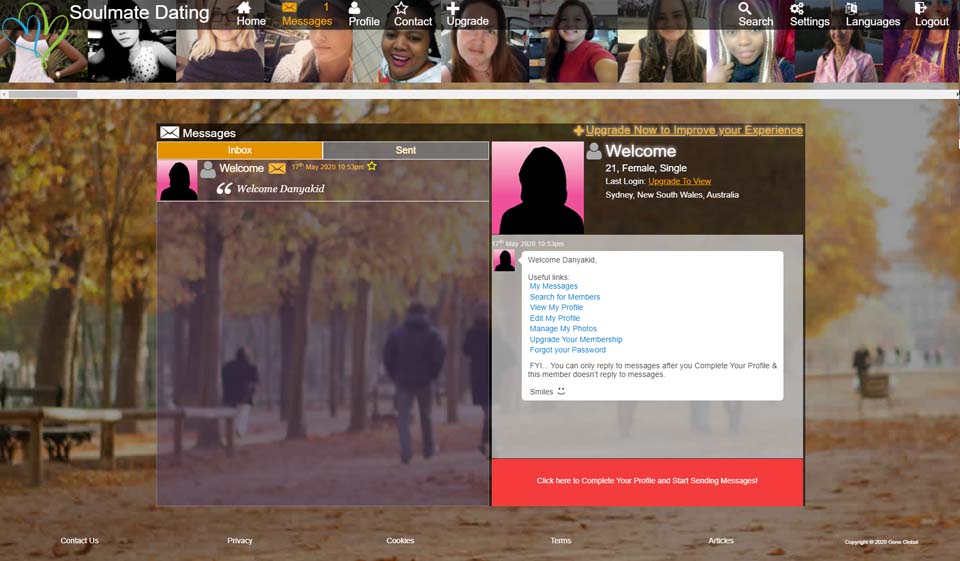The image size is (960, 561).
Task: Open Search magnifier icon
Action: click(x=745, y=8)
